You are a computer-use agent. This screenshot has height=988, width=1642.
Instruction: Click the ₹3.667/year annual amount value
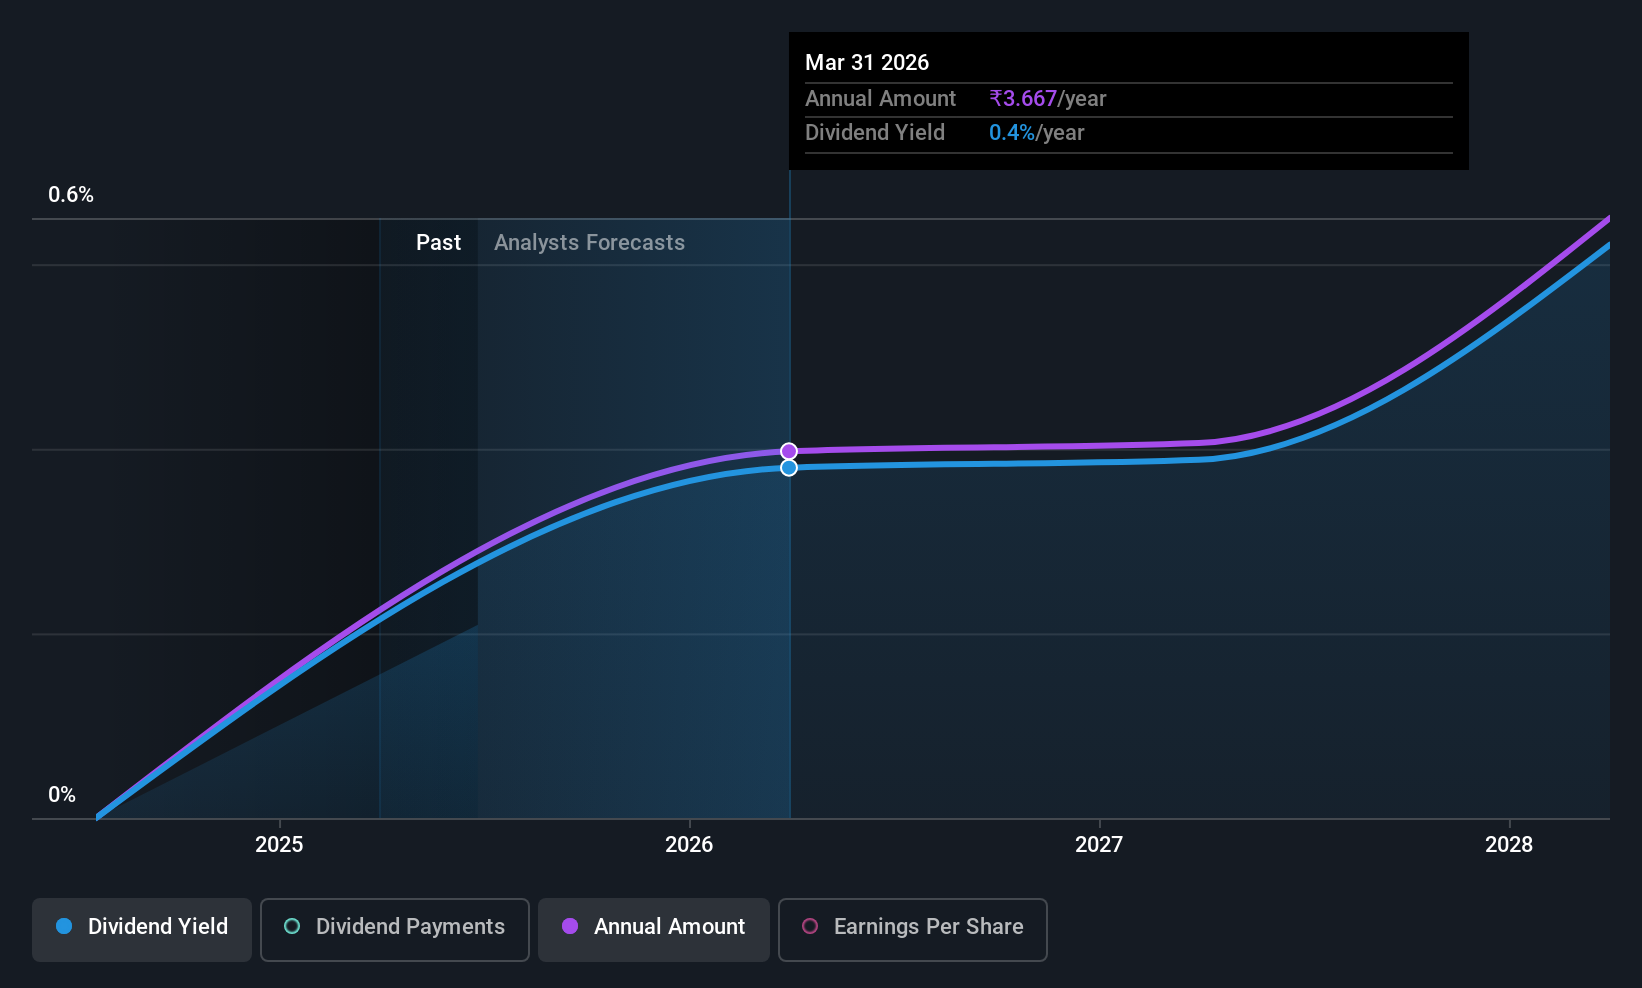point(1047,99)
